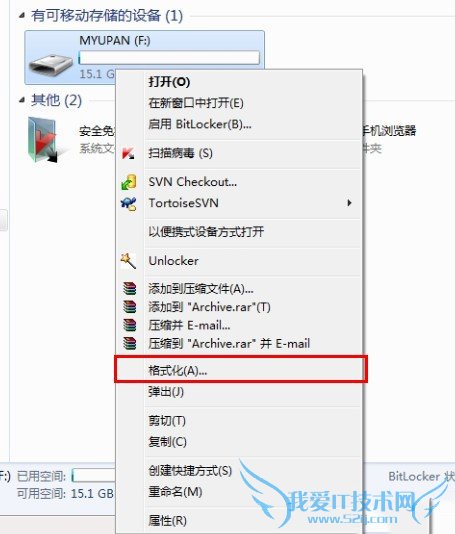
Task: Click WinRAR icon beside 添加到压缩文件(A)
Action: (129, 288)
